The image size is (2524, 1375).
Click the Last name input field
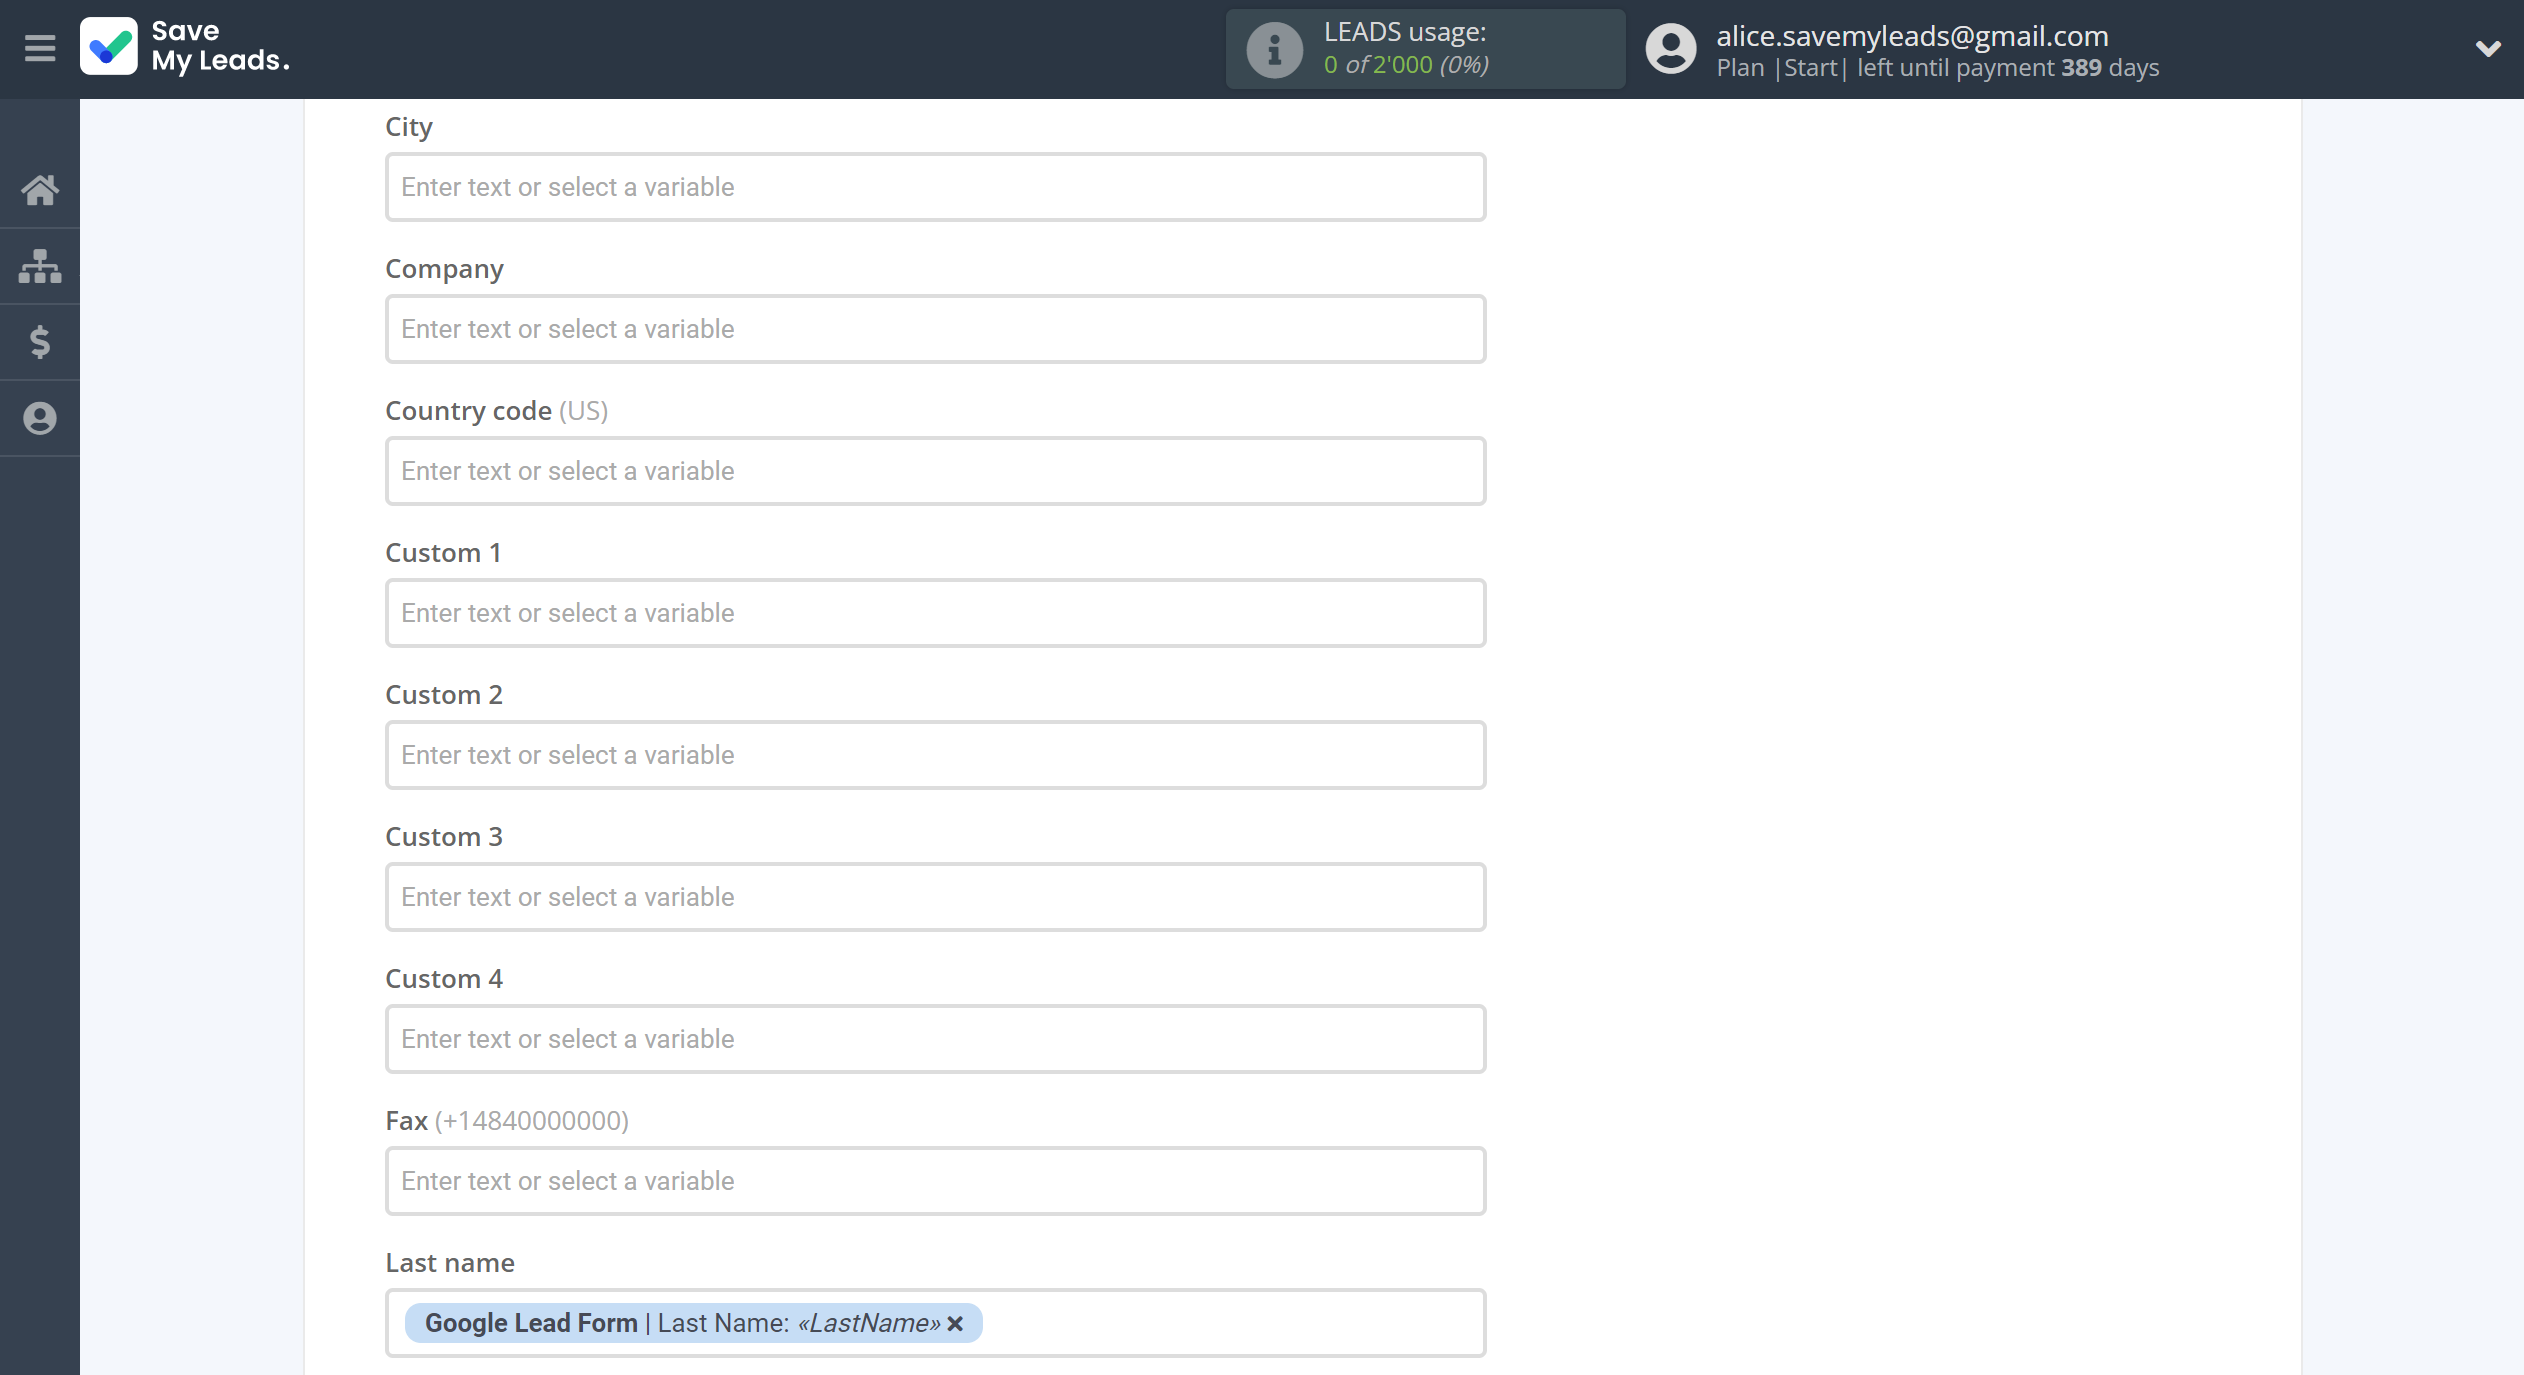[935, 1323]
